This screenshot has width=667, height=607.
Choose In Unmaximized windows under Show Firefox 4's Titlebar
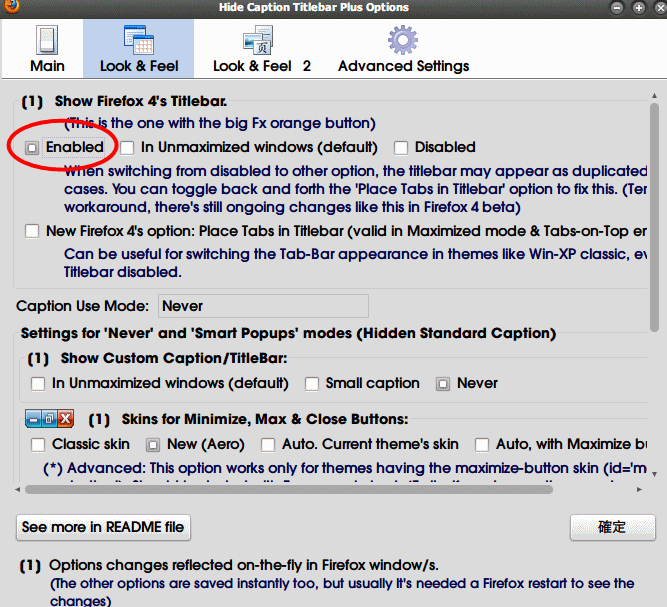[x=128, y=148]
